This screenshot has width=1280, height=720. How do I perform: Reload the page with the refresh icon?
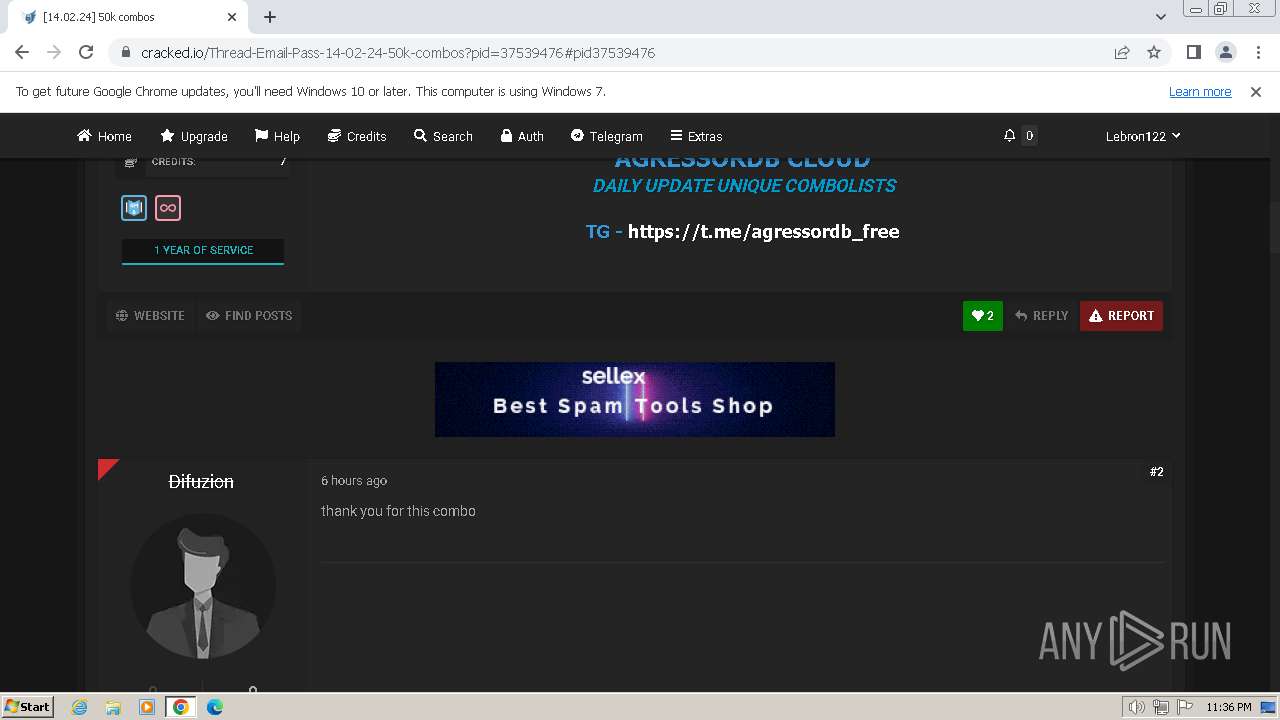(86, 52)
